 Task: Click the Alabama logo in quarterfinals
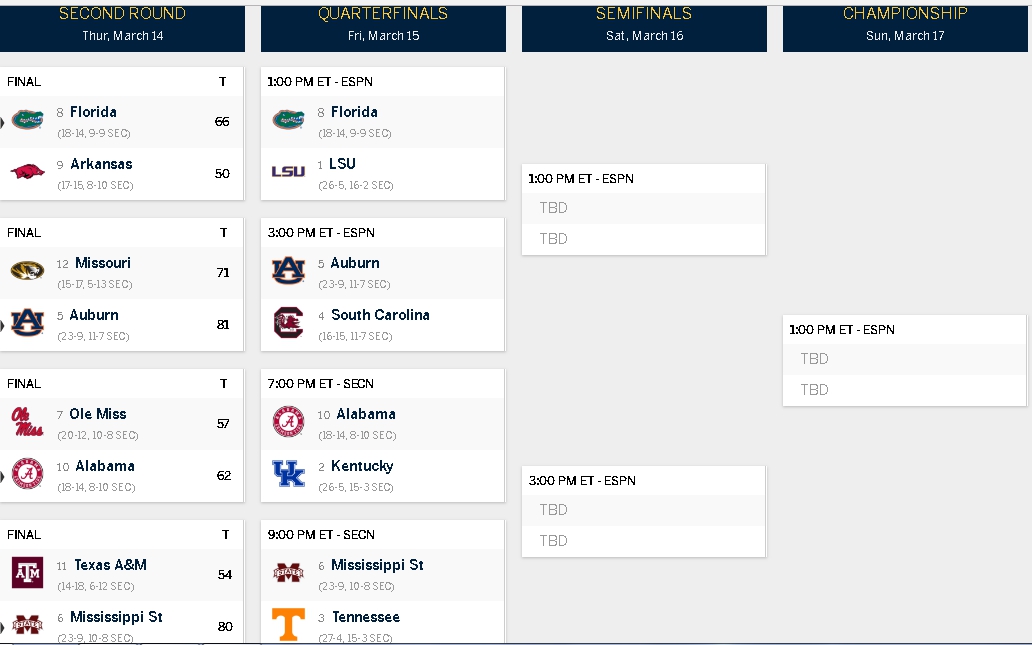point(288,422)
